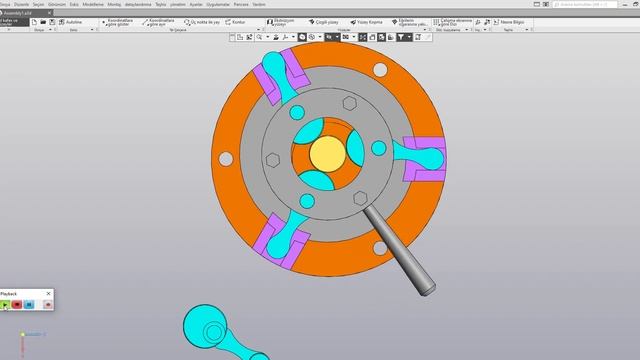Click in the command search field
The width and height of the screenshot is (640, 360).
(584, 4)
